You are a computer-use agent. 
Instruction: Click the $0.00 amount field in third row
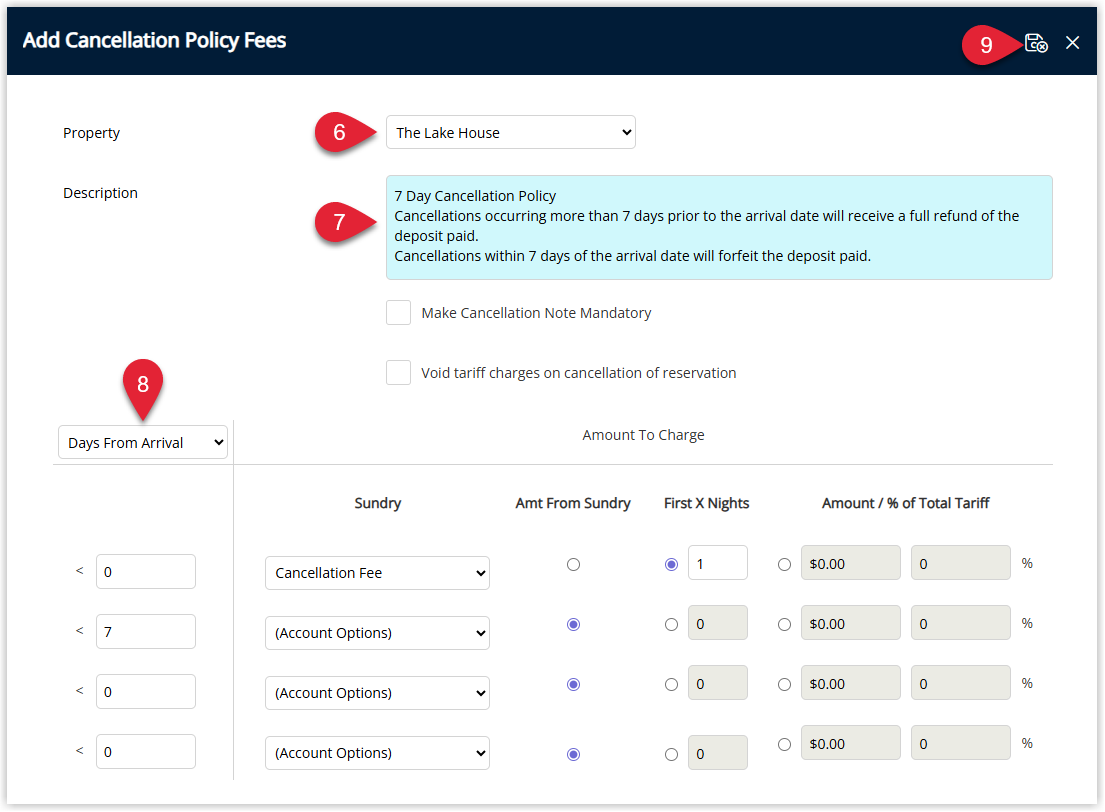851,682
